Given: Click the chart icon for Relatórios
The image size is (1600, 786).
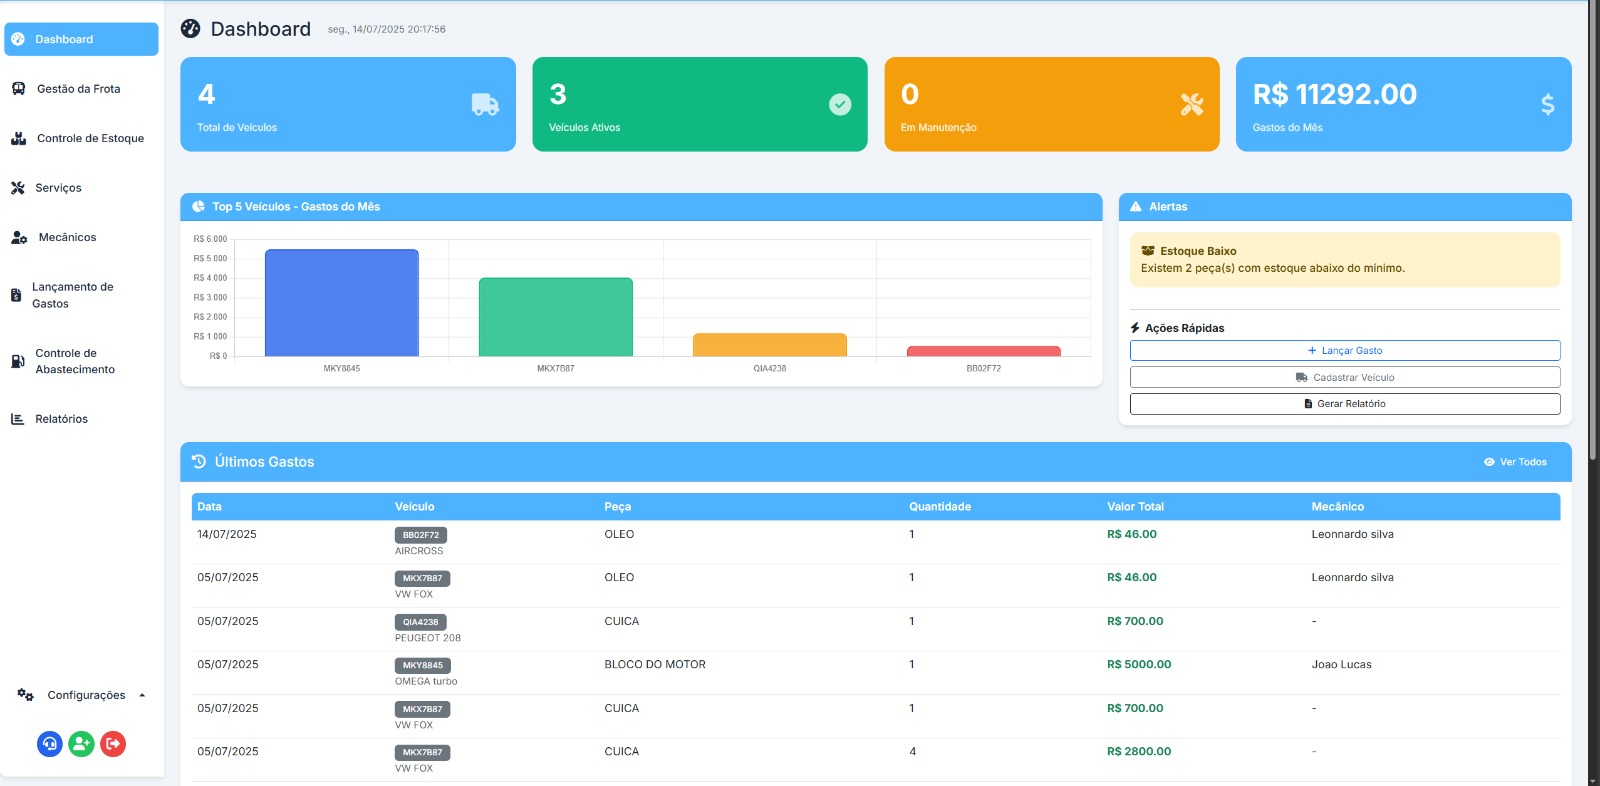Looking at the screenshot, I should 17,419.
